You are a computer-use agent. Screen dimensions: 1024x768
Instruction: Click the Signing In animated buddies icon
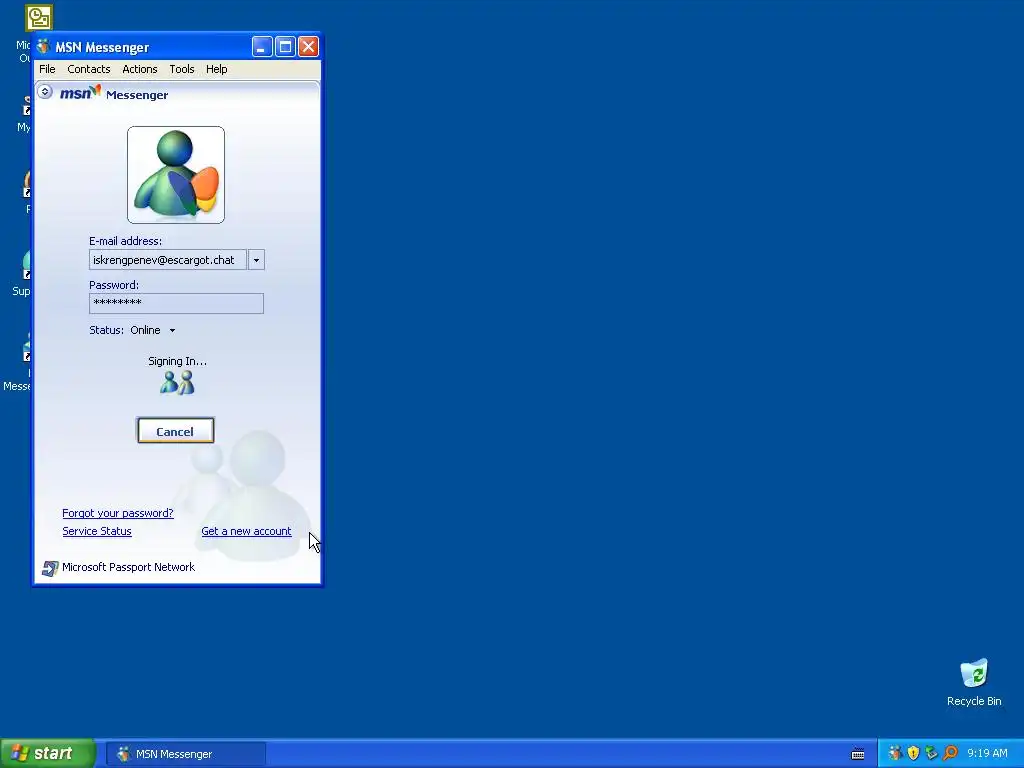177,383
